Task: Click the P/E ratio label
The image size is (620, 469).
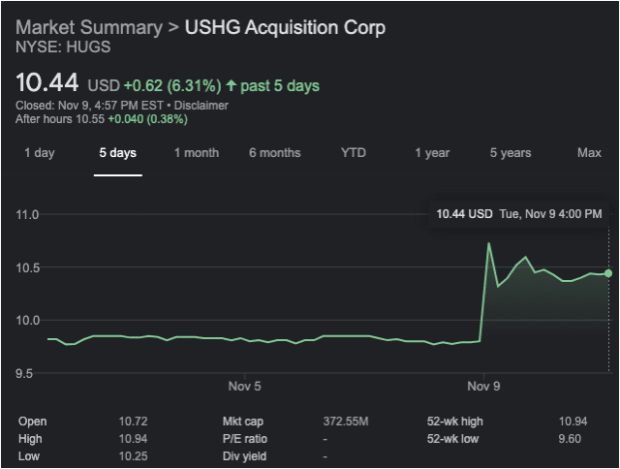Action: click(x=245, y=439)
